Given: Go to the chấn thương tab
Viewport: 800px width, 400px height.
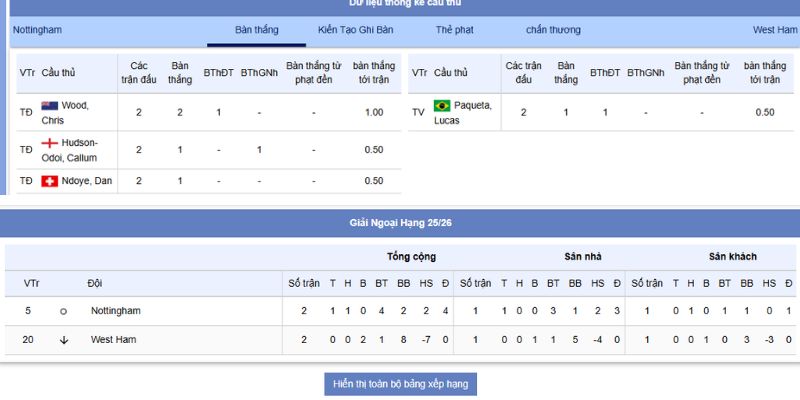Looking at the screenshot, I should 553,30.
